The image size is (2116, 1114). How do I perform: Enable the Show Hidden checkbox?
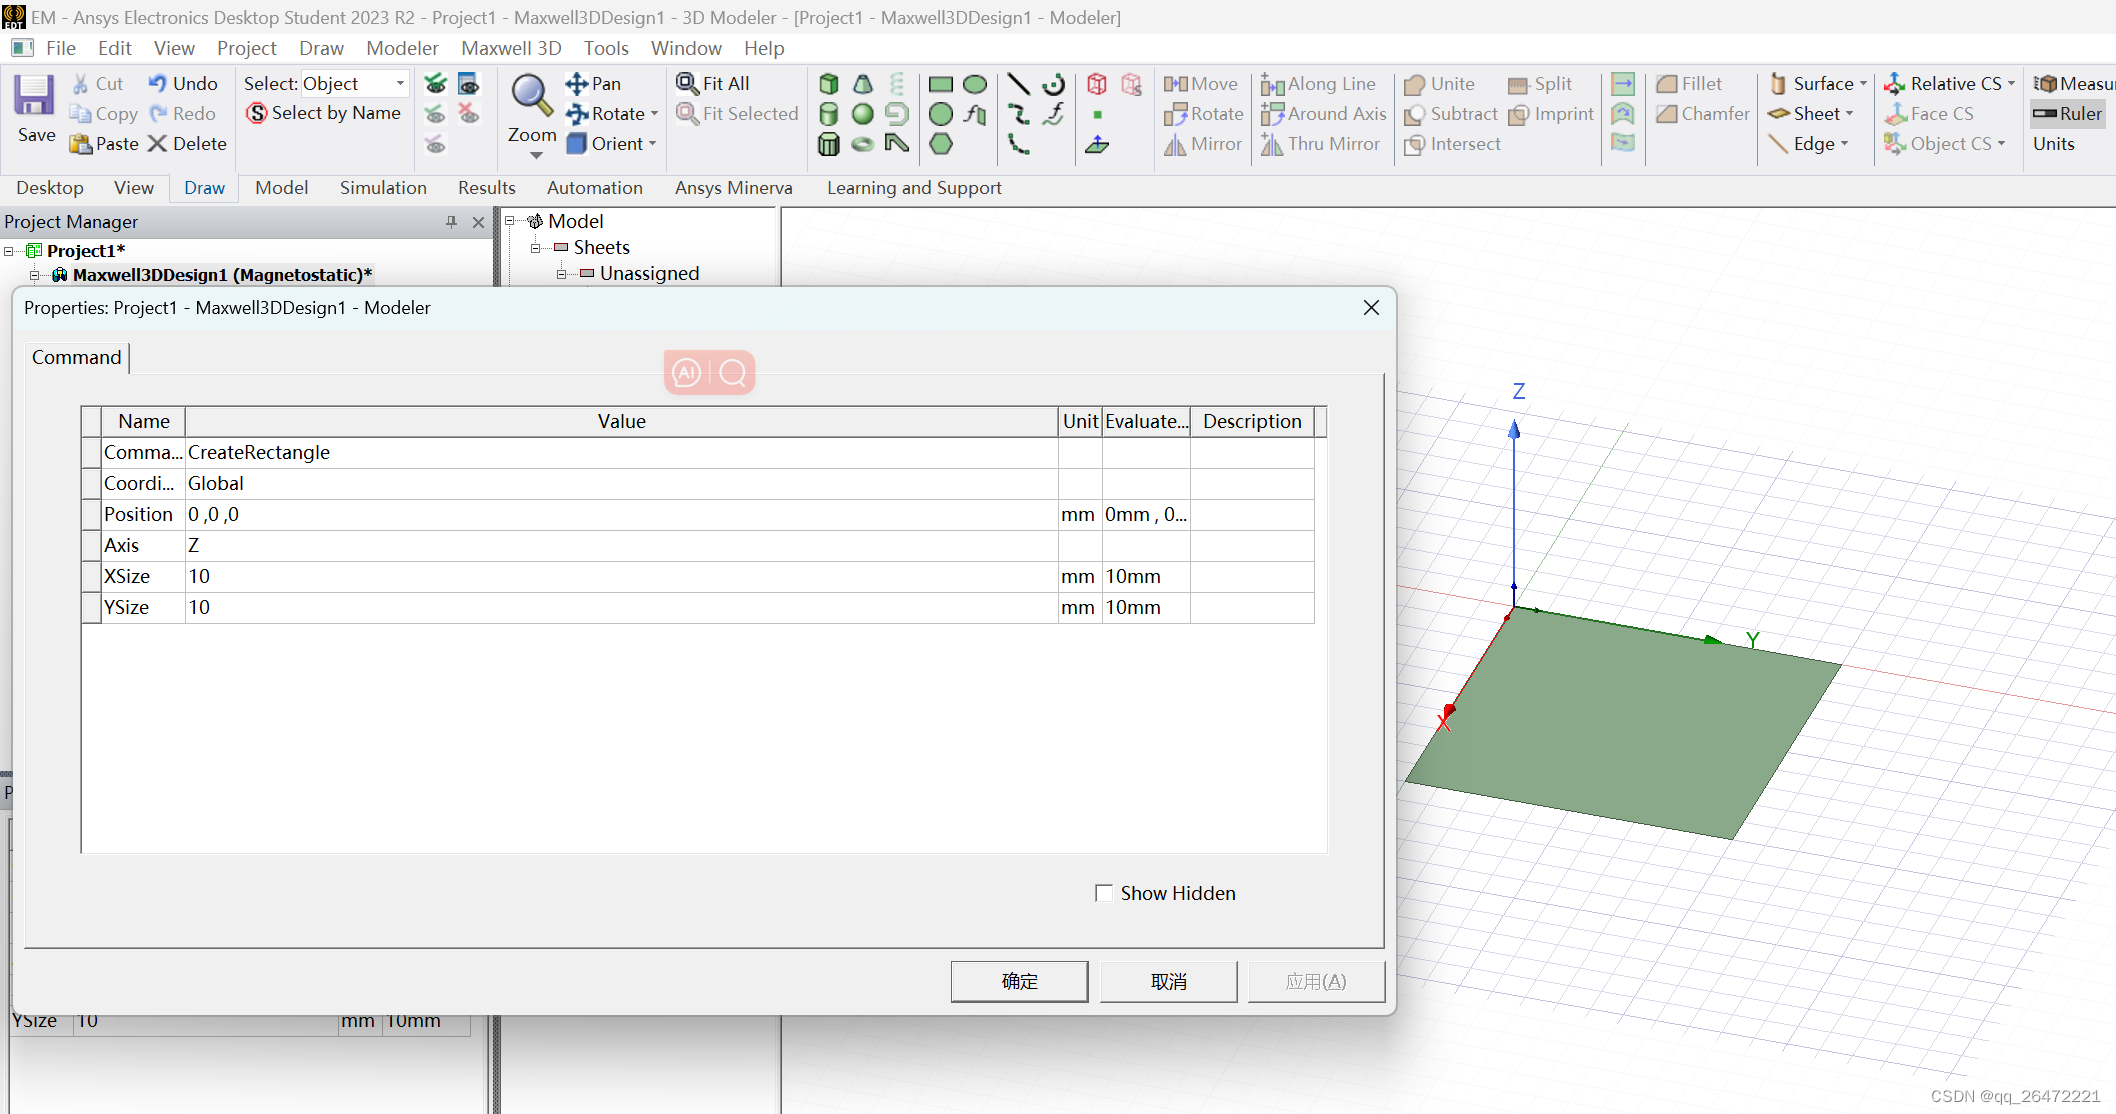(1104, 893)
